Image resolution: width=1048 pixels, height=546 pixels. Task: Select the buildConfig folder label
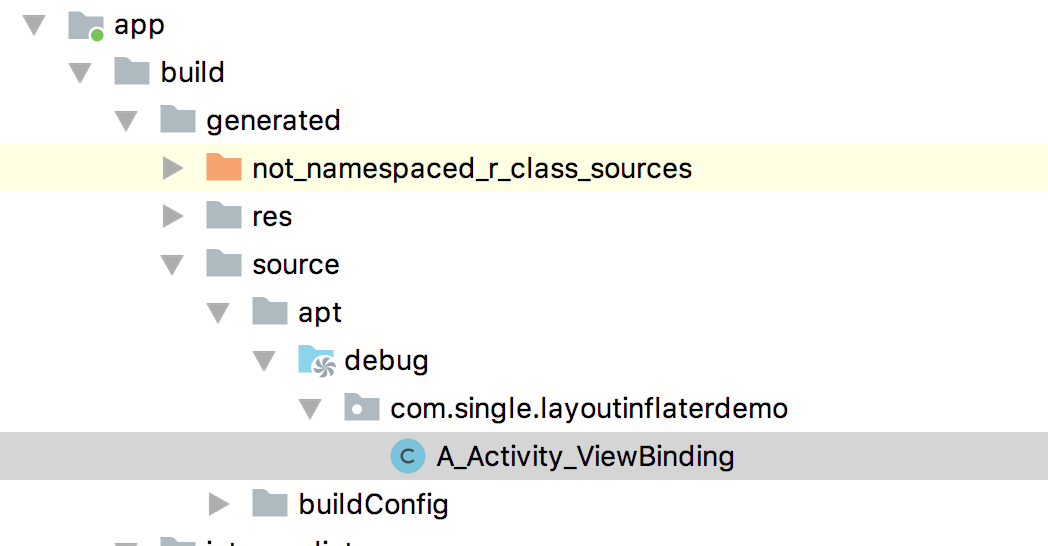coord(373,505)
